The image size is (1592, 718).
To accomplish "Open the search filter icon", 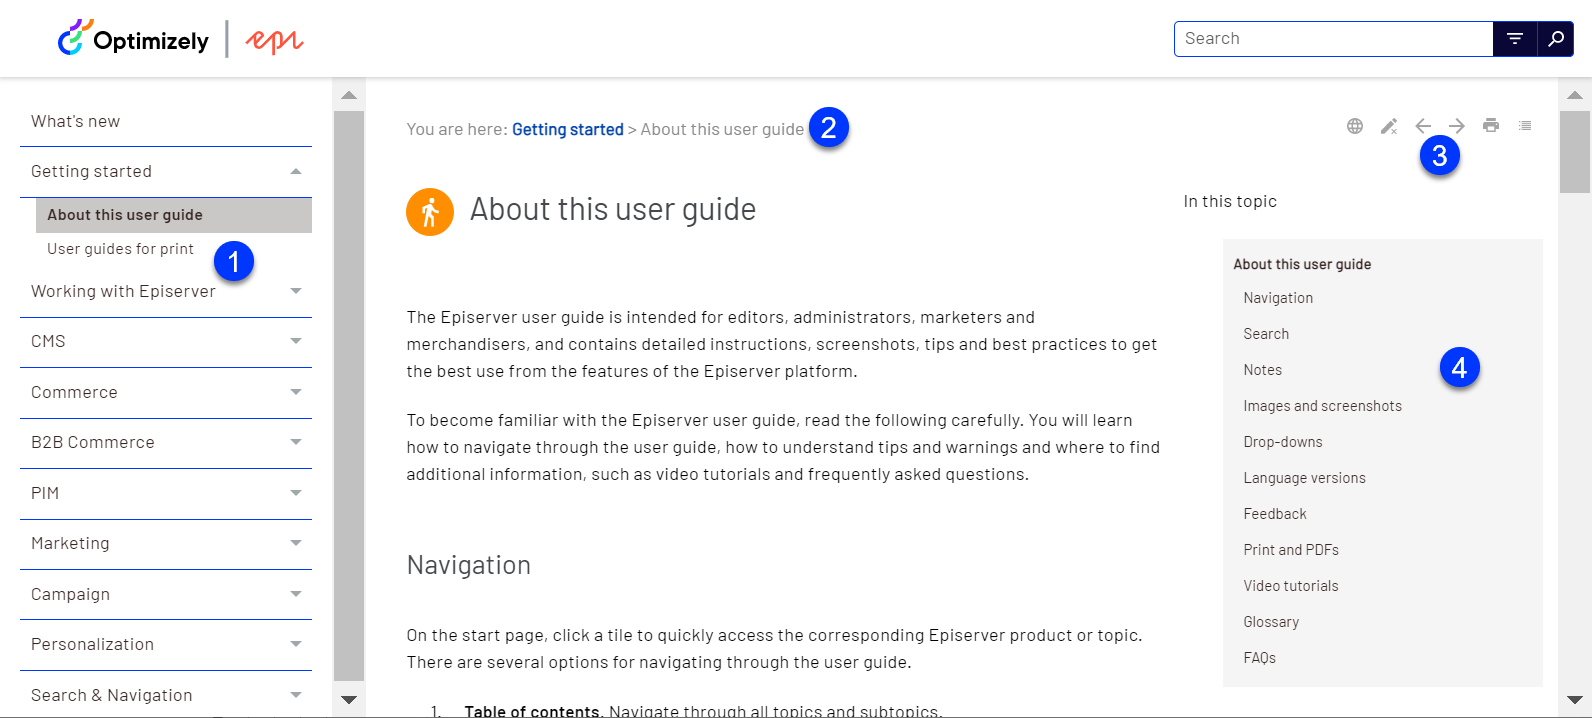I will (1515, 39).
